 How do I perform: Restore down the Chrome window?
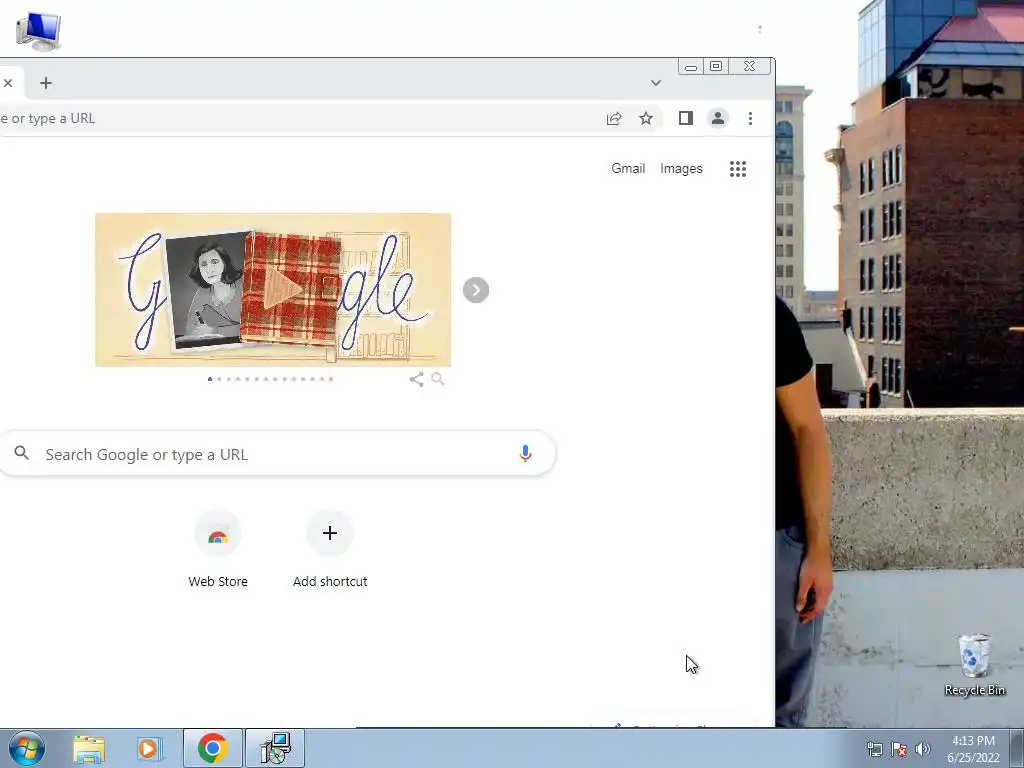click(716, 67)
